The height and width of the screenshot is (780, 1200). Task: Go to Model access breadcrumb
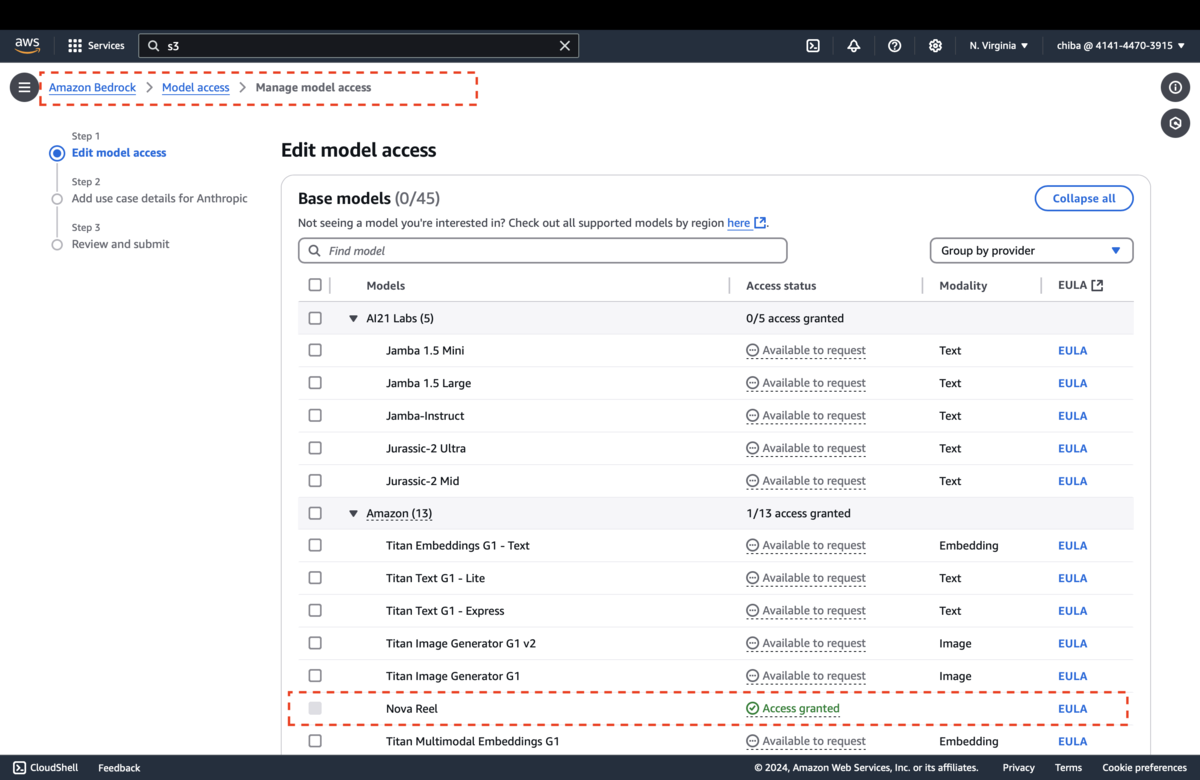coord(196,88)
